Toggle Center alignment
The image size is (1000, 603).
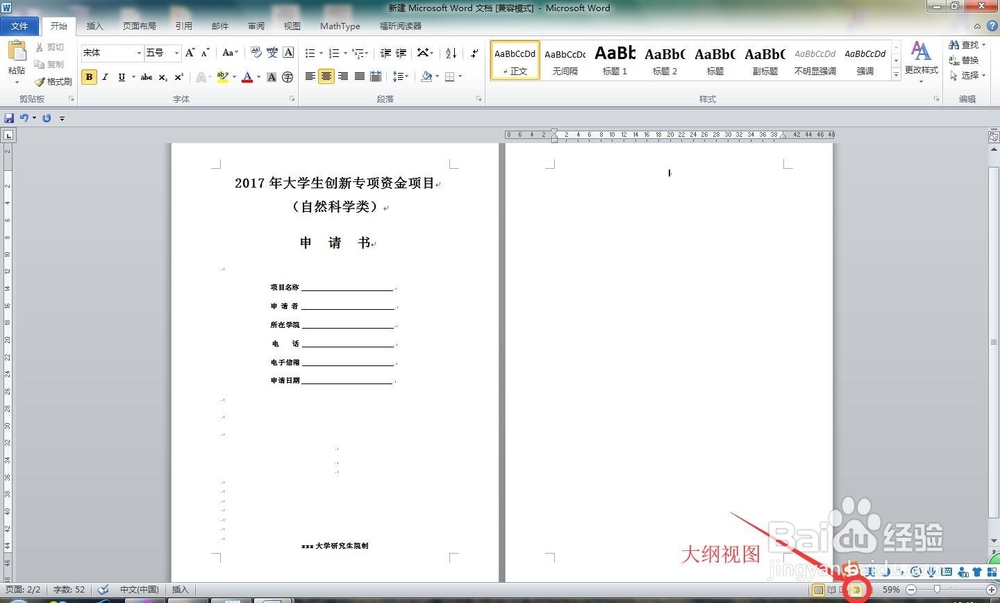[327, 76]
